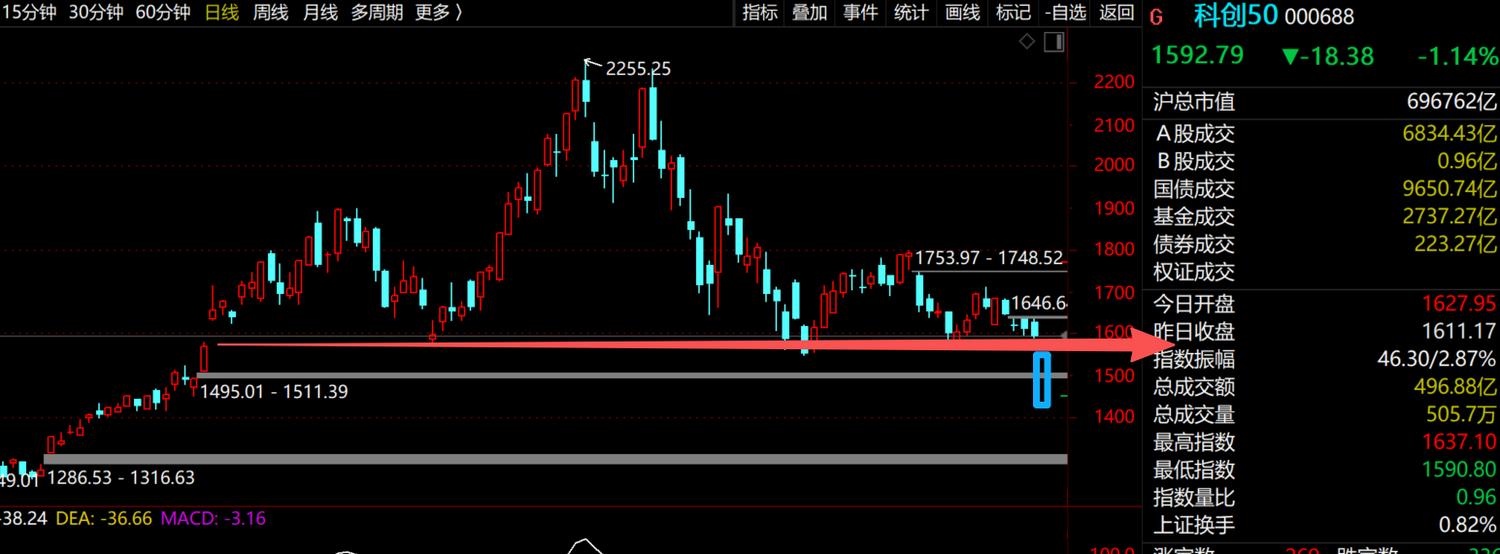The height and width of the screenshot is (554, 1500).
Task: Click the 最低指数 value 1590.80
Action: (1459, 470)
